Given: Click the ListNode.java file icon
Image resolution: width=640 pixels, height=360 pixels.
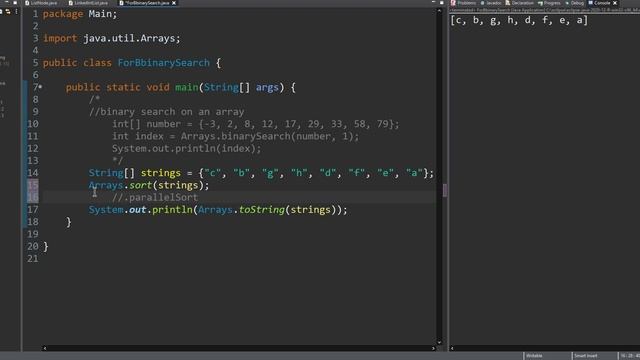Looking at the screenshot, I should pos(27,3).
